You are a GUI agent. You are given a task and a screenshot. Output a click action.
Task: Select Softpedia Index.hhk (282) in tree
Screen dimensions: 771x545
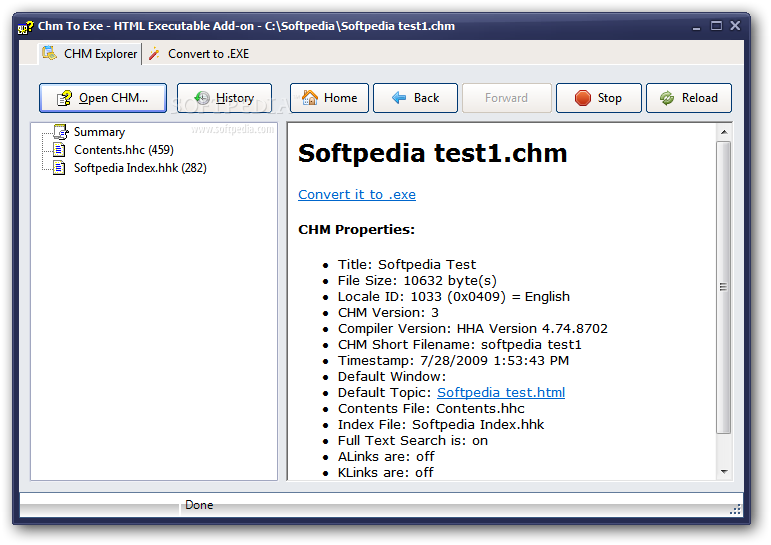[x=140, y=168]
